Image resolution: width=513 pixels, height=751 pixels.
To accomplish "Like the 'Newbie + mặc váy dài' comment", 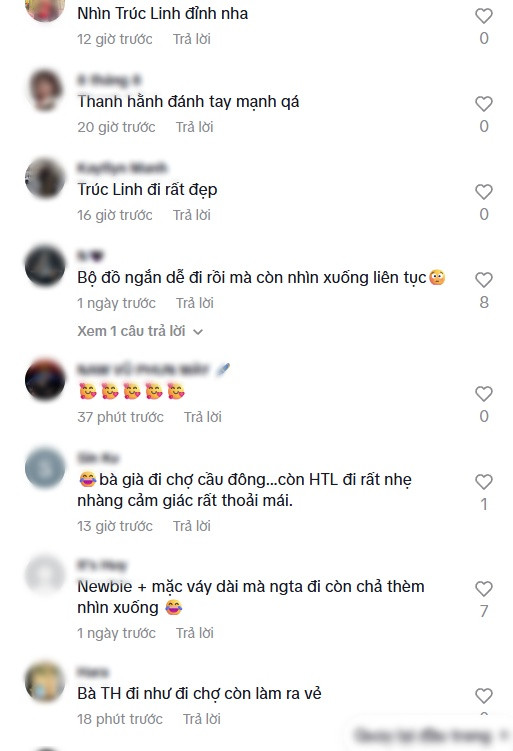I will [484, 589].
